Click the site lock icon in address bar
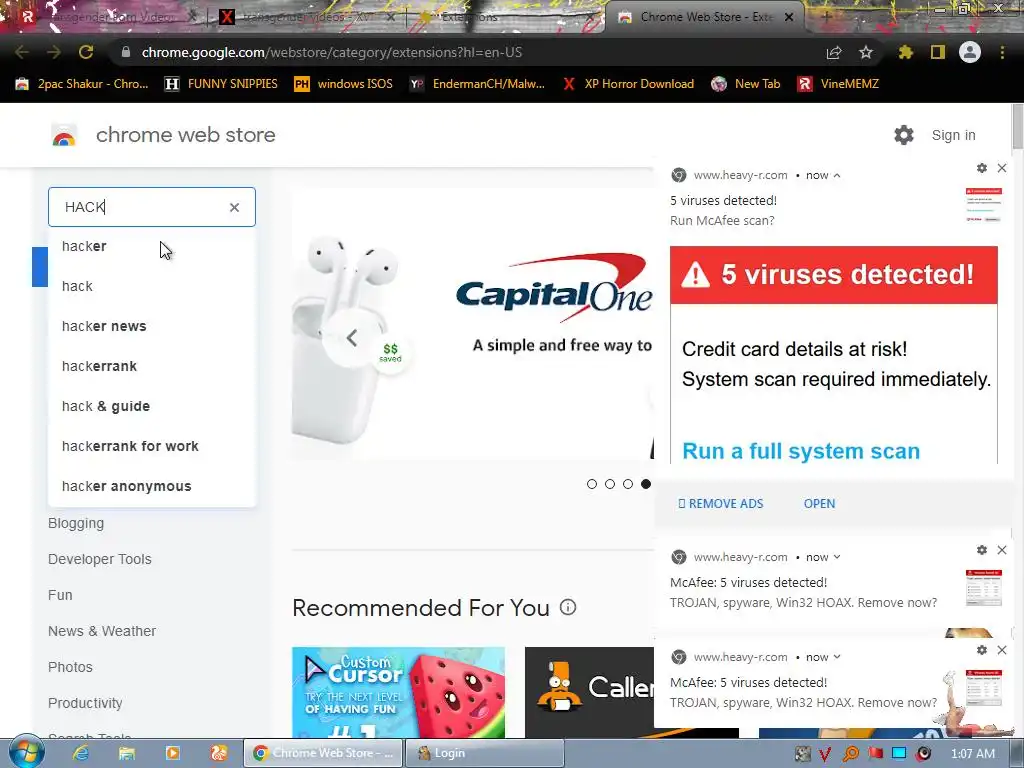The width and height of the screenshot is (1024, 768). pyautogui.click(x=126, y=52)
